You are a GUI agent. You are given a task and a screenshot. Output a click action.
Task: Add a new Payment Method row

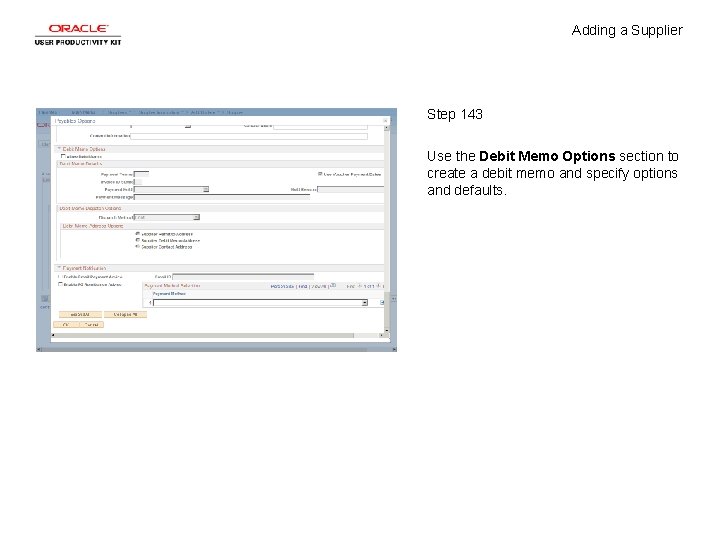click(x=382, y=303)
